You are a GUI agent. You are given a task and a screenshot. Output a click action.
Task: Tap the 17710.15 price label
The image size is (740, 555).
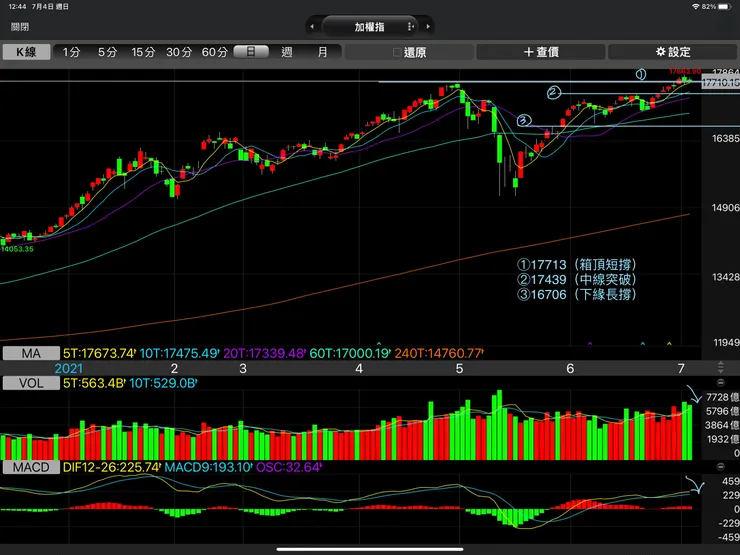pyautogui.click(x=721, y=83)
